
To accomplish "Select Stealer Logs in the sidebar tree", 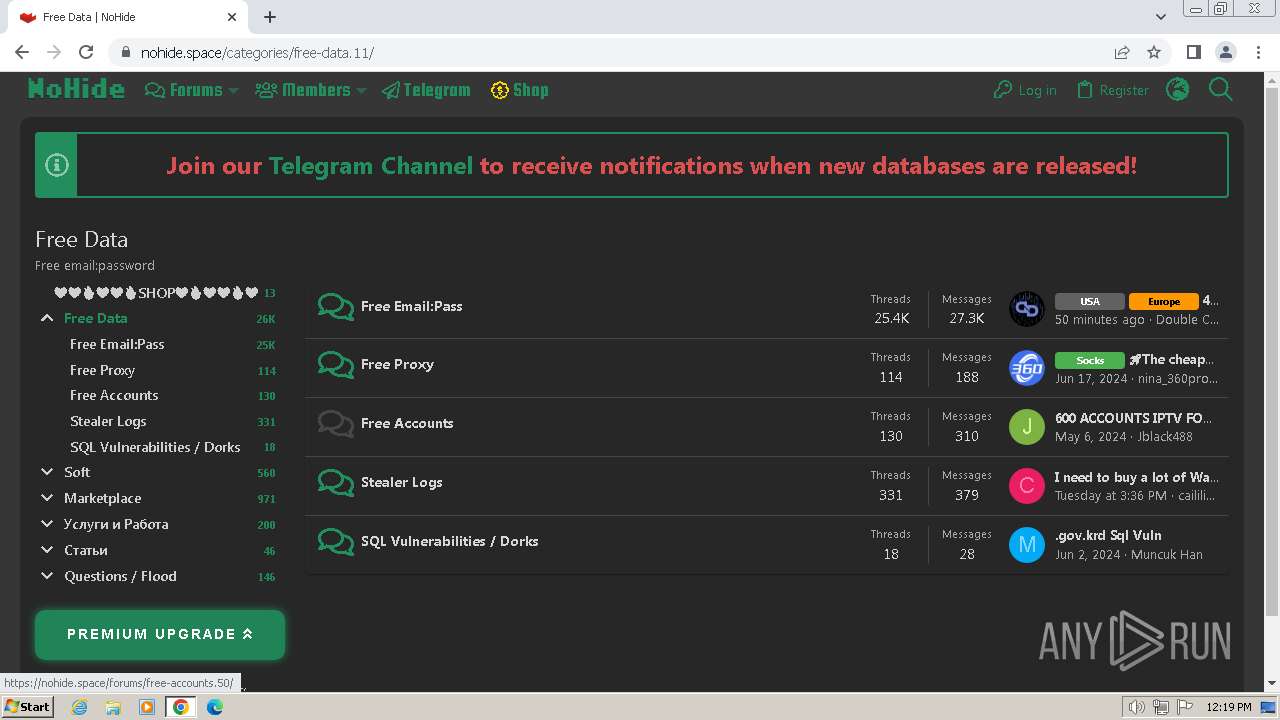I will pyautogui.click(x=108, y=421).
